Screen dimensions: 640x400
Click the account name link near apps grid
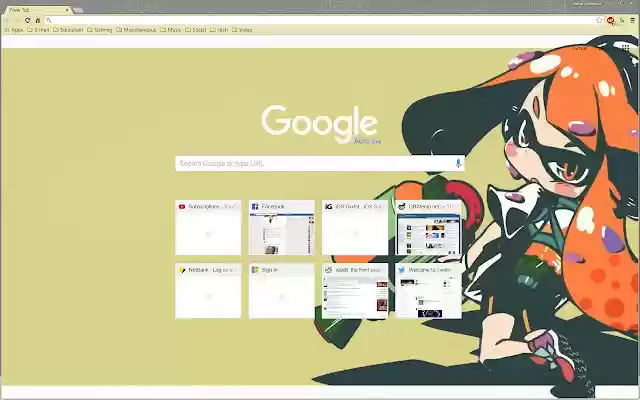pos(579,48)
